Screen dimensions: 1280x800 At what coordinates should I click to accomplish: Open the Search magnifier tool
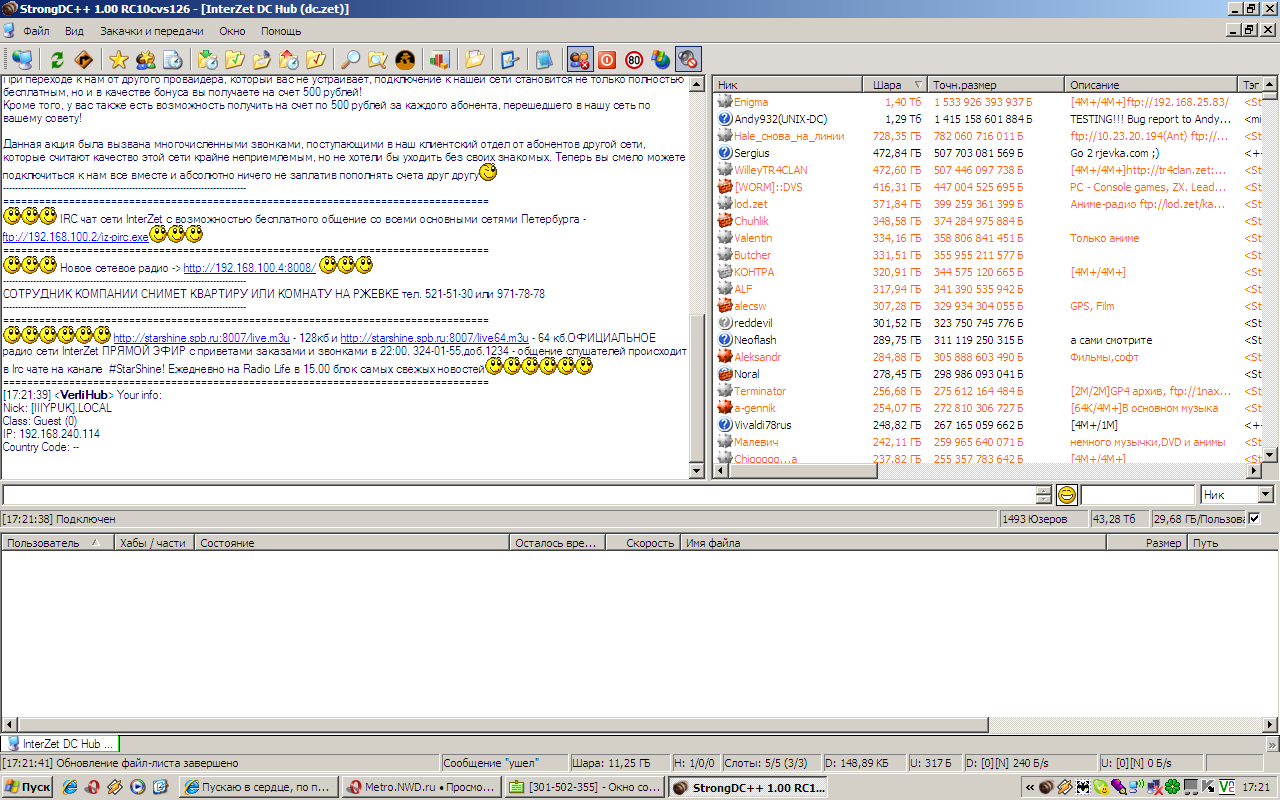click(x=351, y=59)
